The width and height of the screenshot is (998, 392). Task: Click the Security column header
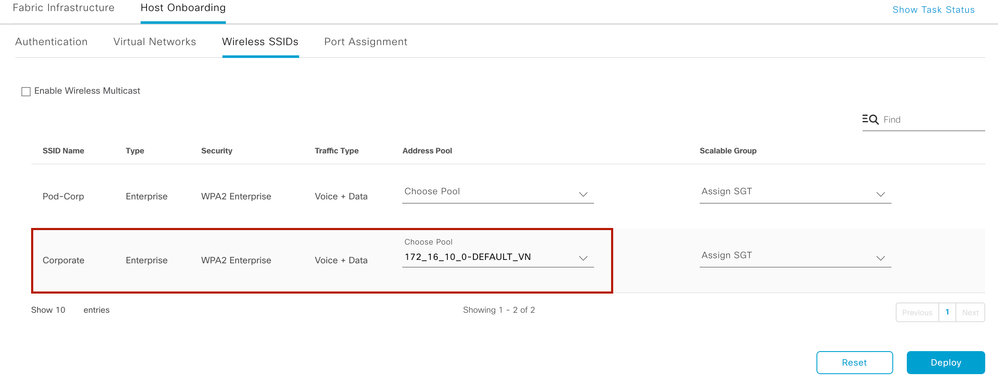pyautogui.click(x=216, y=151)
